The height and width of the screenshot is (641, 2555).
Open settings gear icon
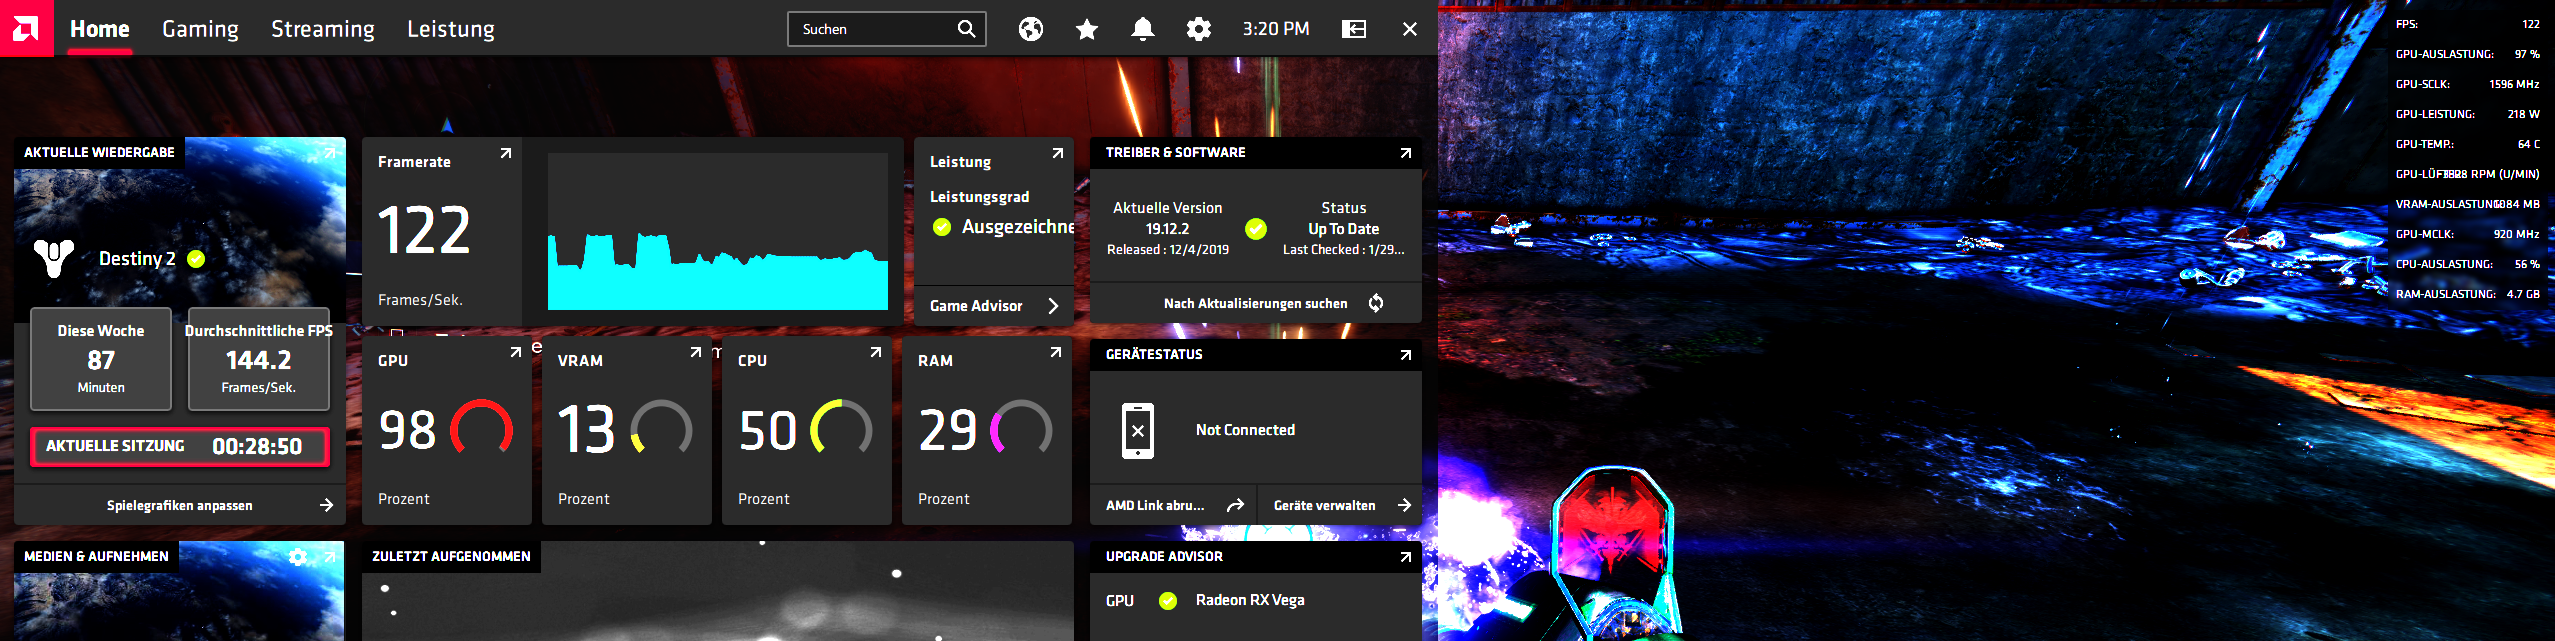pyautogui.click(x=1199, y=29)
